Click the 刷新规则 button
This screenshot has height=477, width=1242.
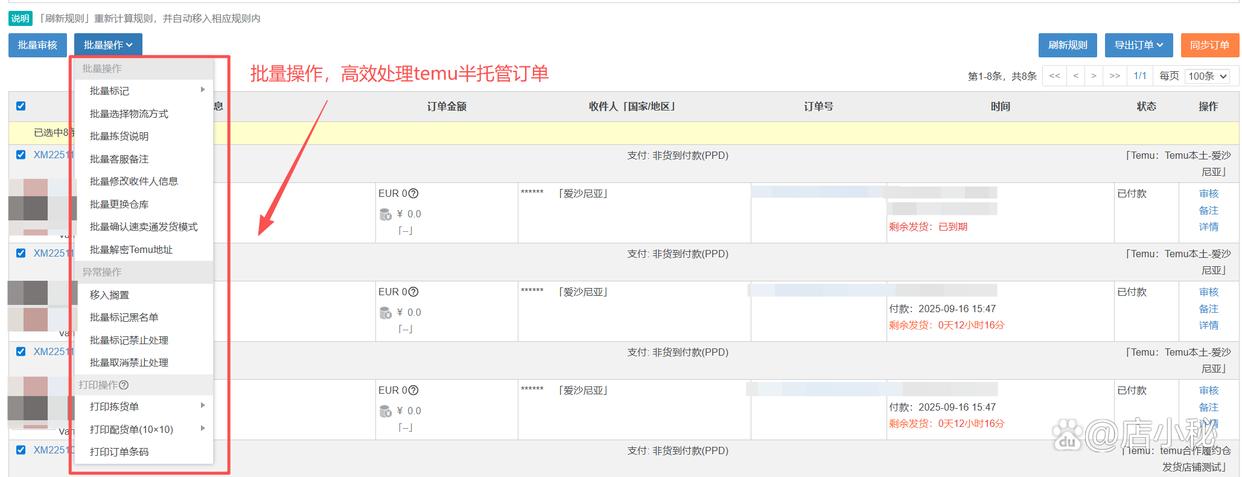(x=1067, y=44)
